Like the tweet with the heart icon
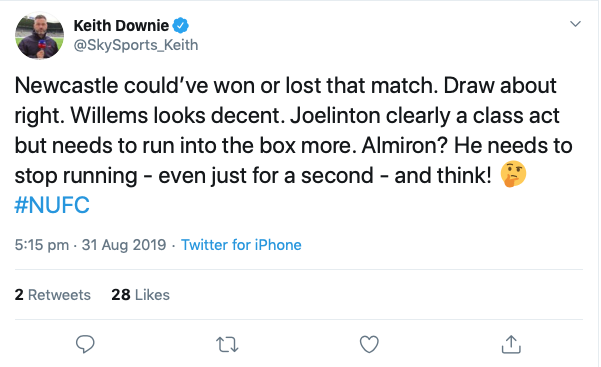Screen dimensions: 601x367 (x=369, y=344)
